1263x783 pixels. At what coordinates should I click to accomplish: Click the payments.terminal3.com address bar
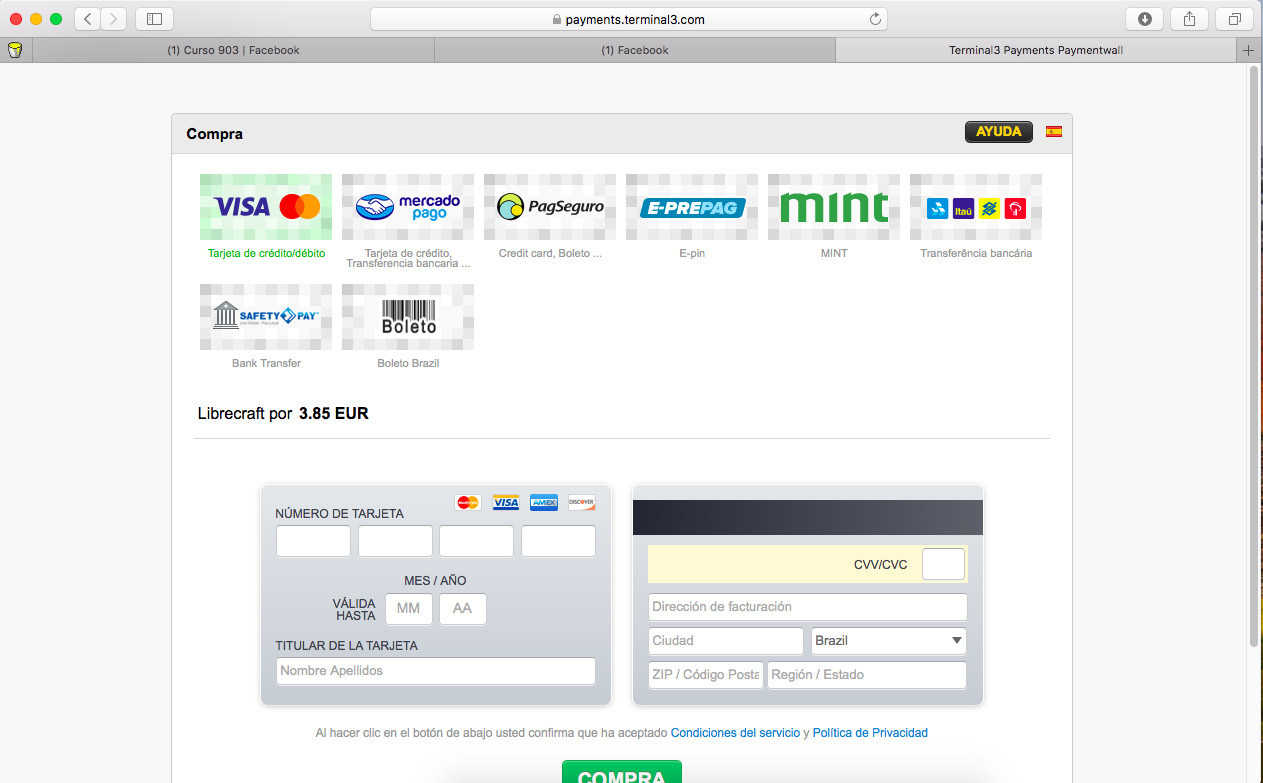pos(629,19)
